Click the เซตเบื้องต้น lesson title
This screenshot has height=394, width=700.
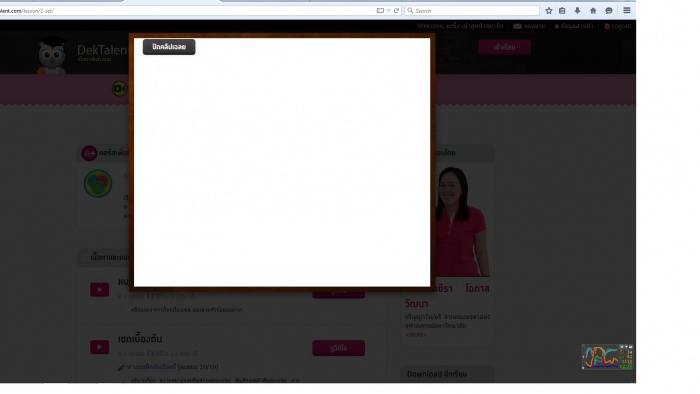(140, 339)
